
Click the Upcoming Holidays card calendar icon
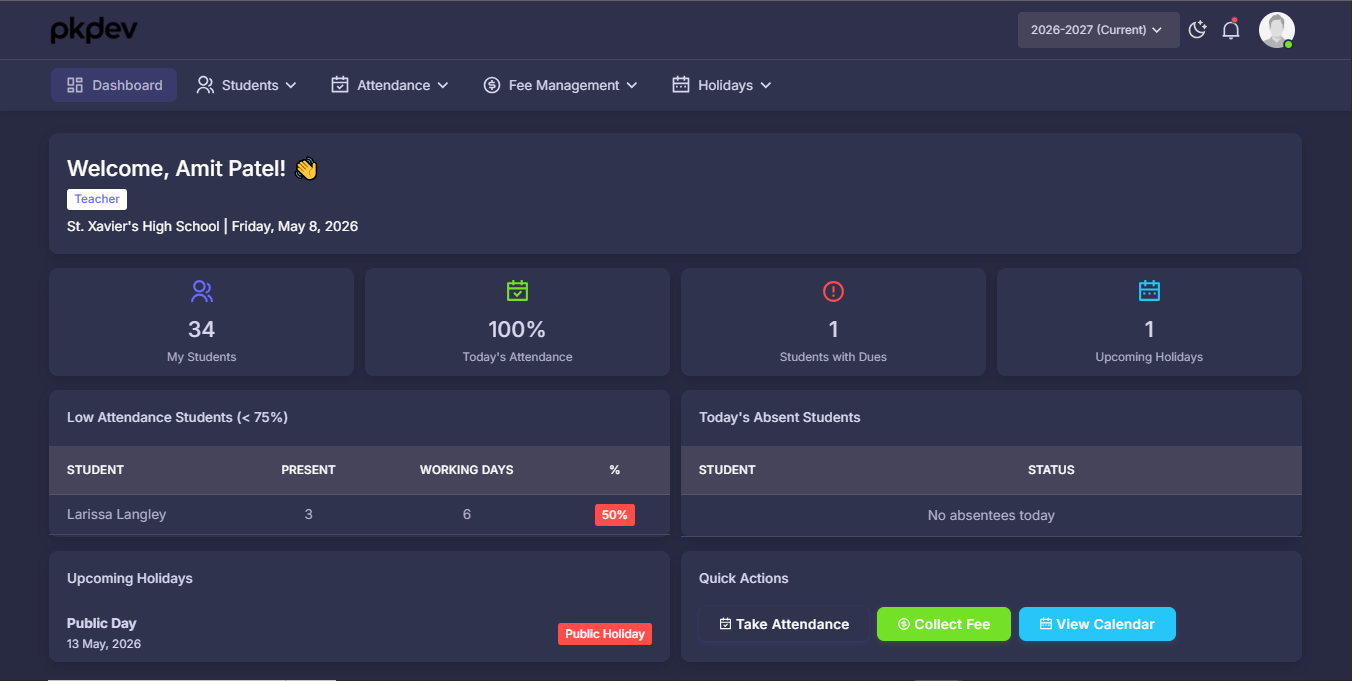[1149, 291]
